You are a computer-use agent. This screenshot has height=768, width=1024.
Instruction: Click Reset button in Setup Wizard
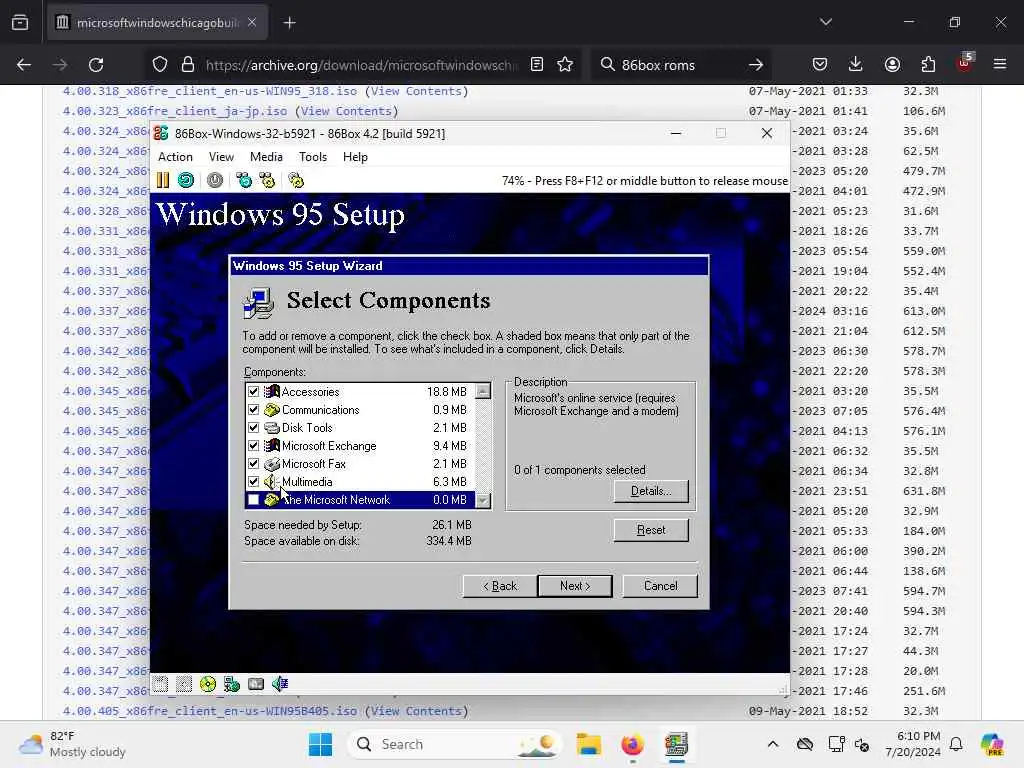[x=651, y=530]
